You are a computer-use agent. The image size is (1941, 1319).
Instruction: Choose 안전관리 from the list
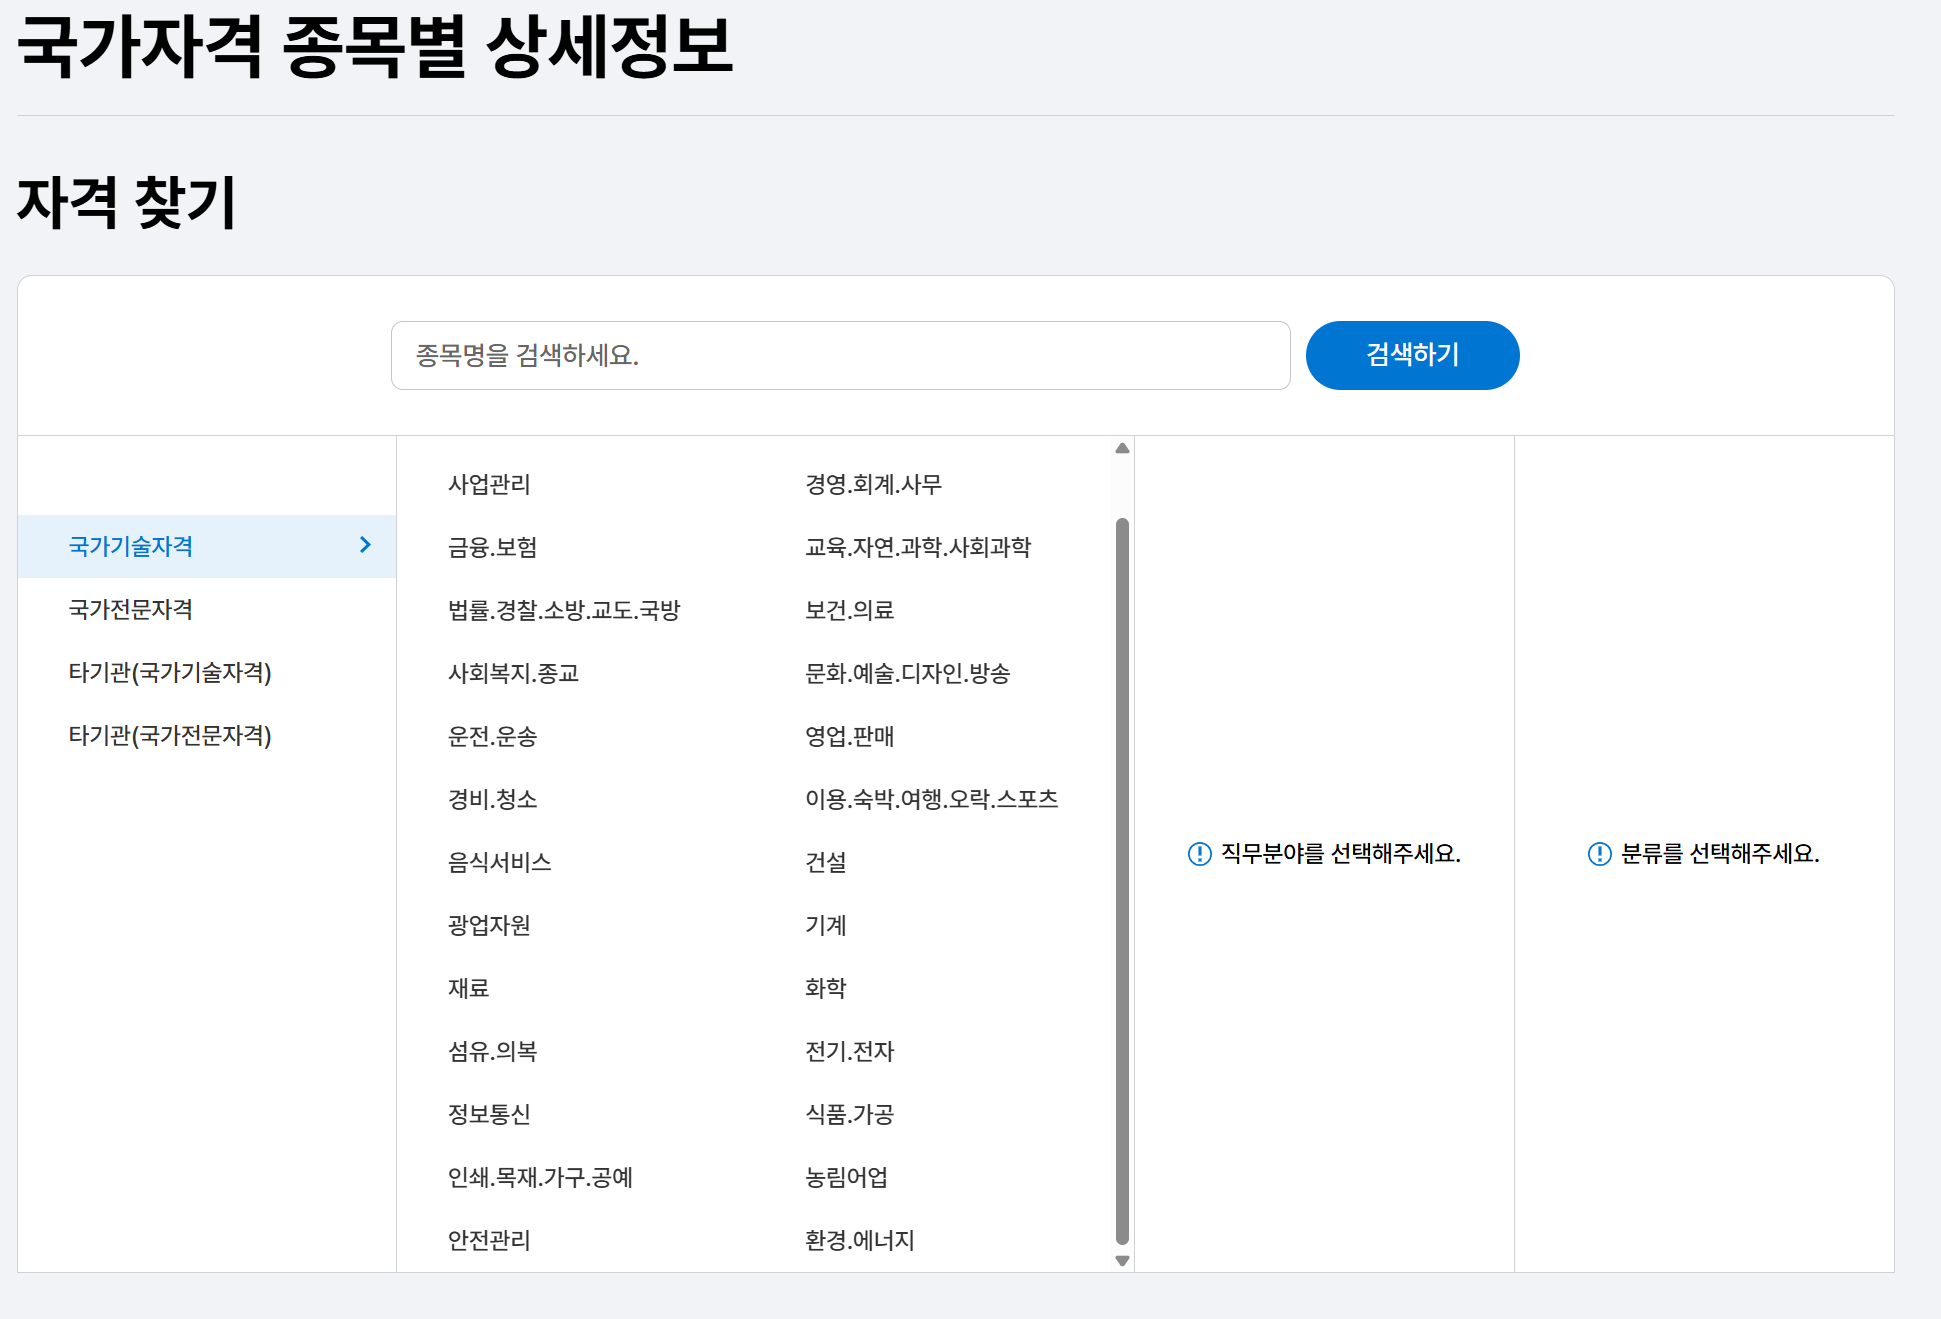pyautogui.click(x=489, y=1240)
